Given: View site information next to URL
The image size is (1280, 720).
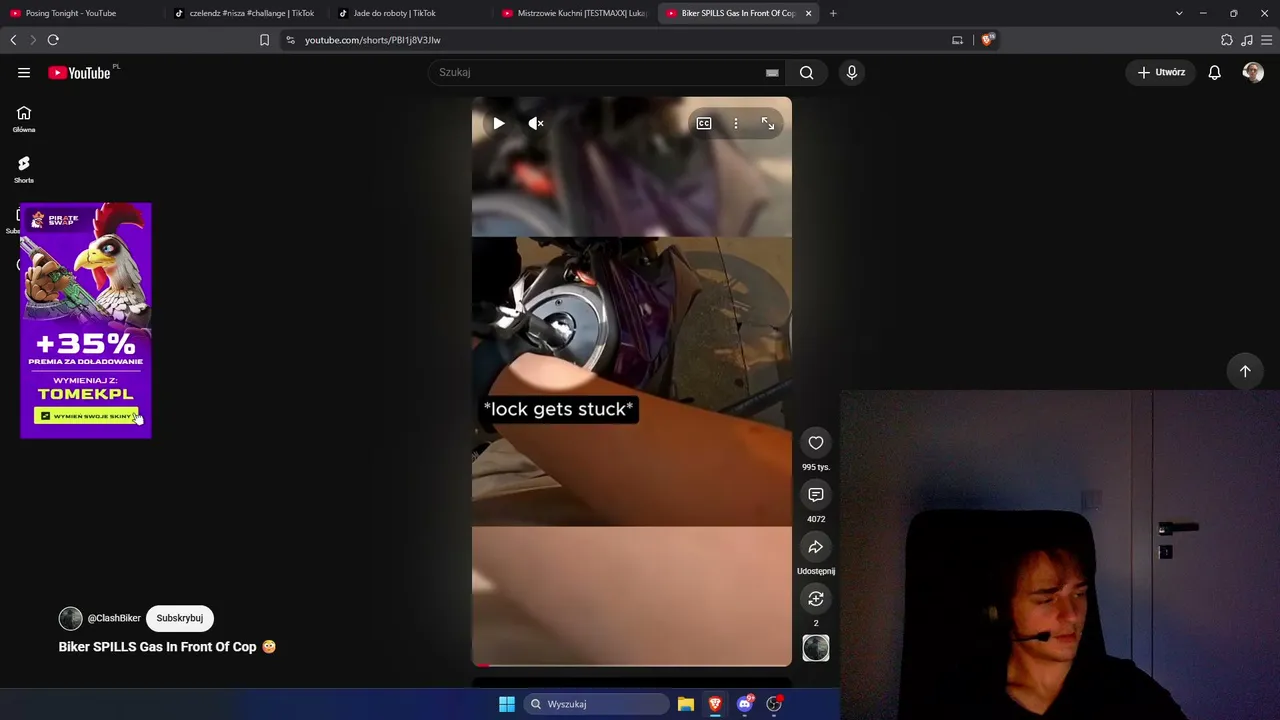Looking at the screenshot, I should click(290, 40).
